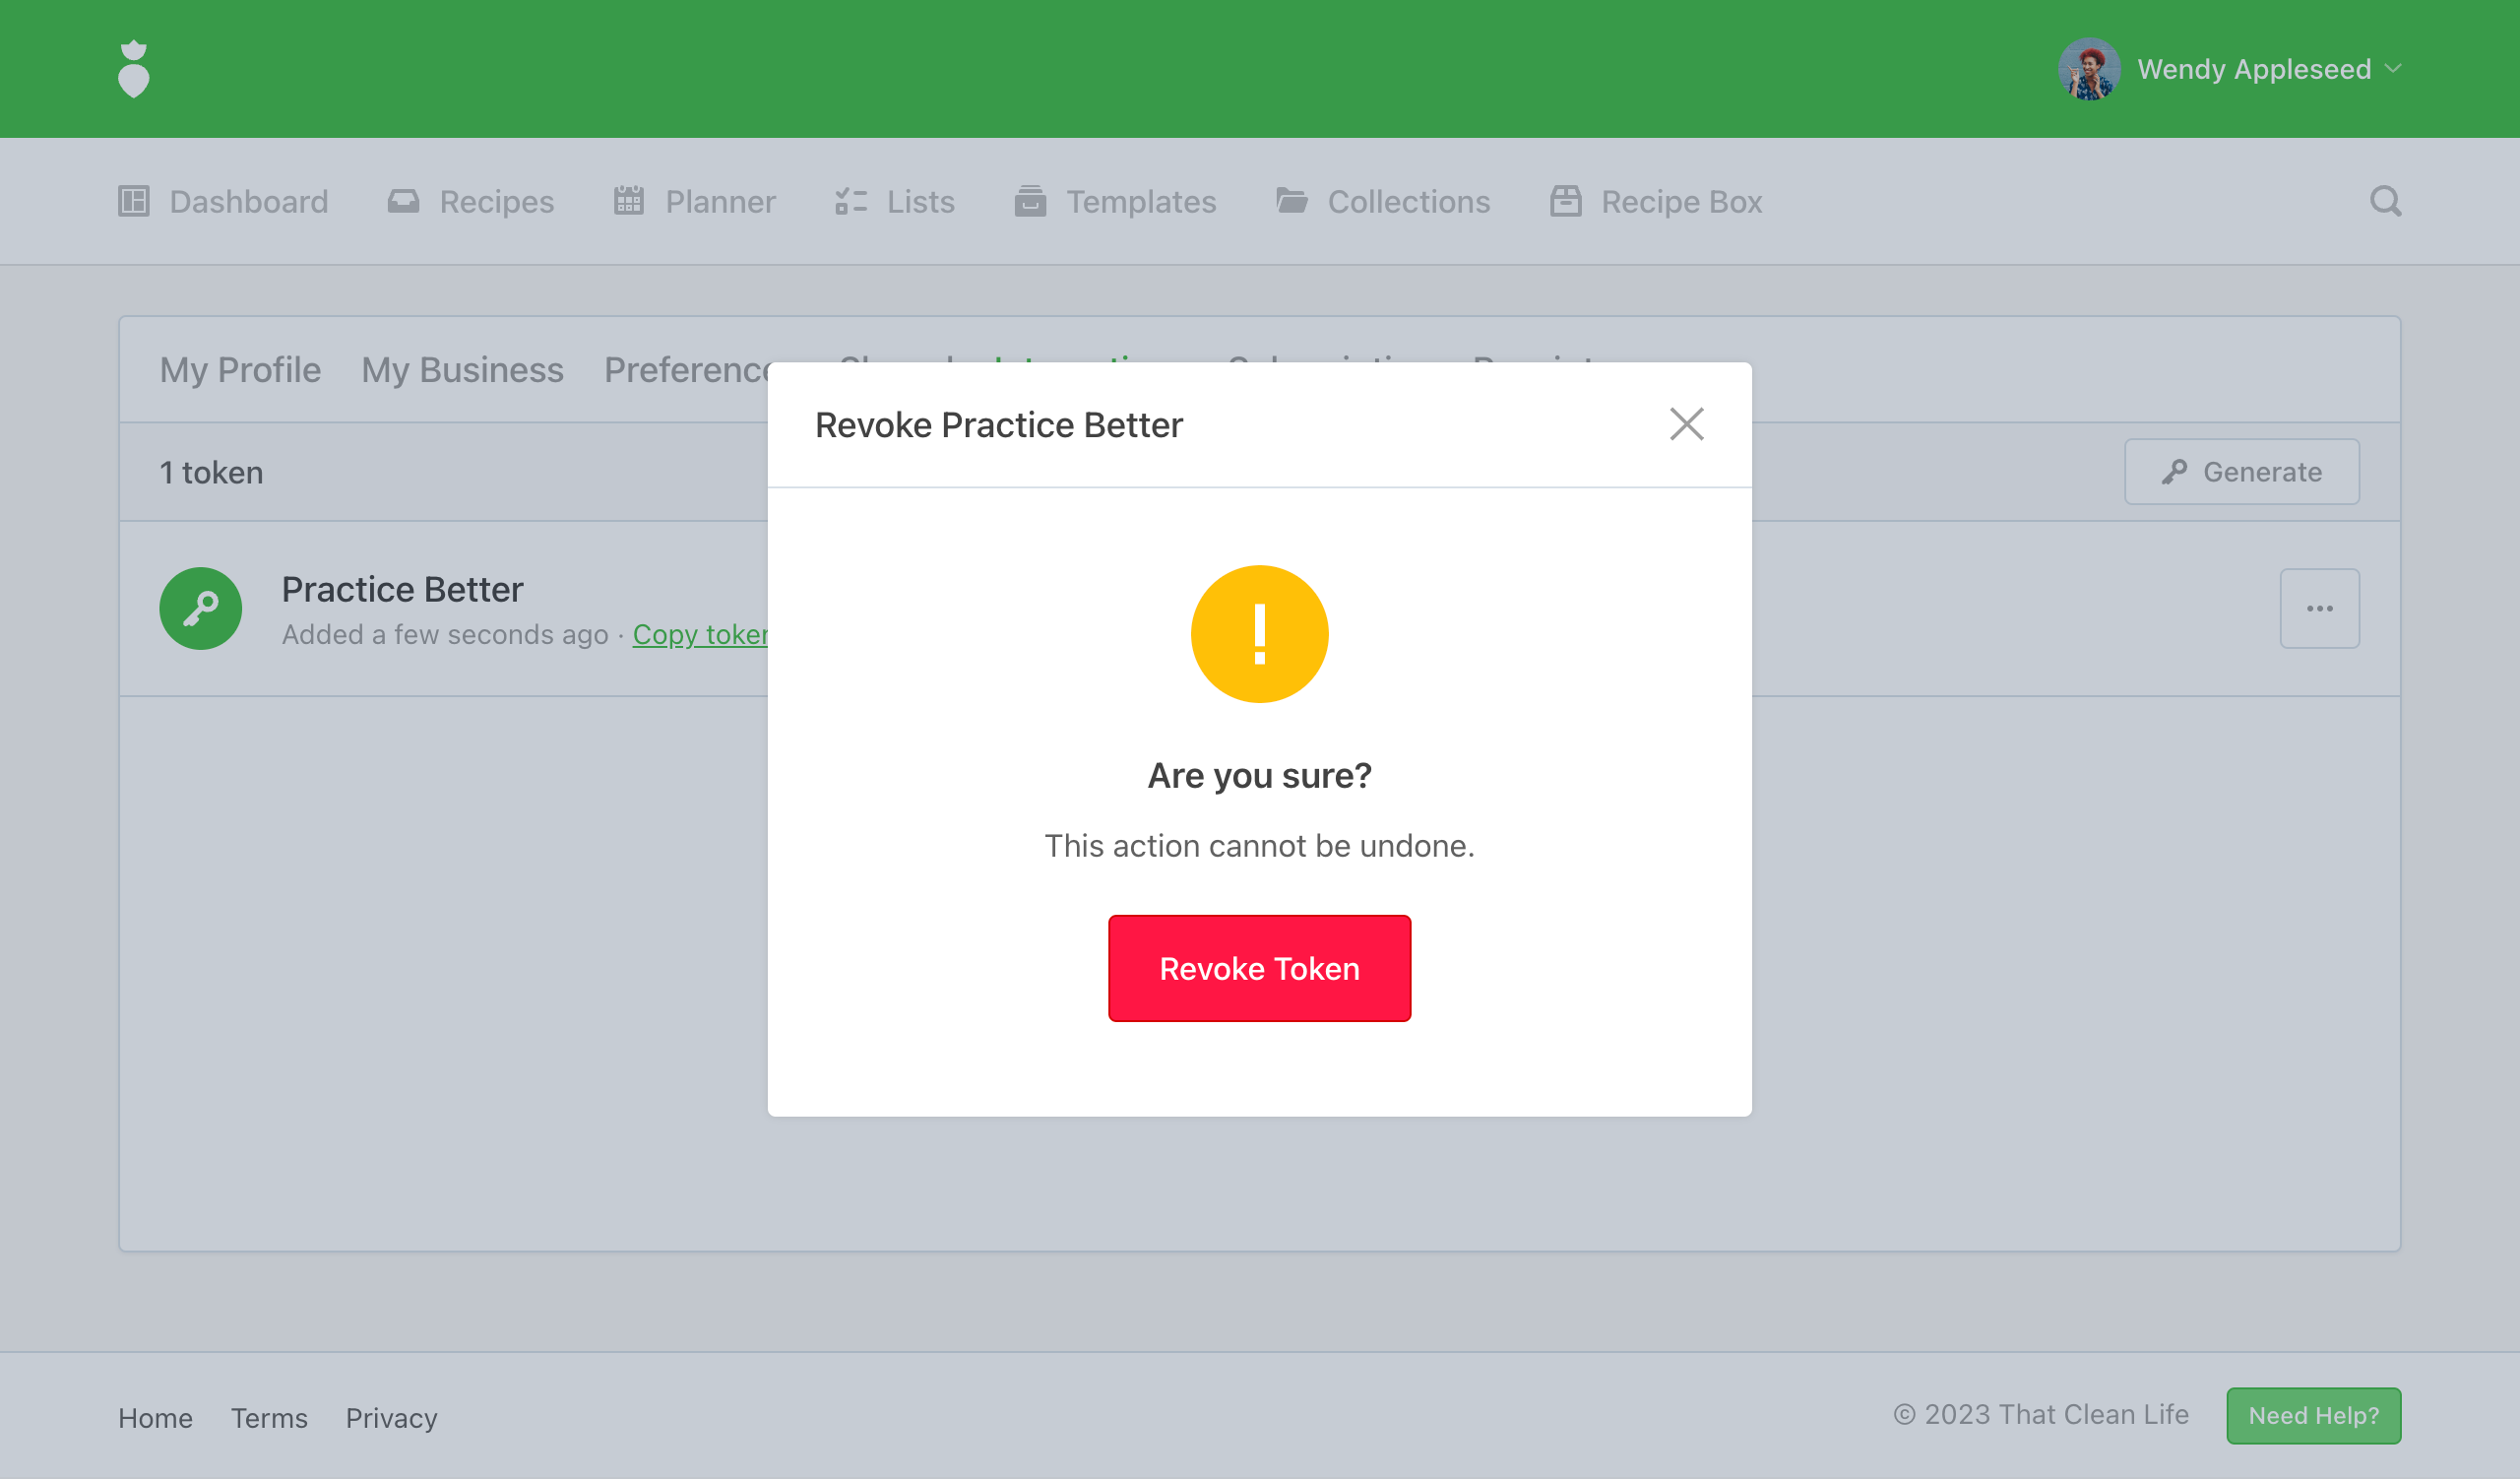Click the Copy token link
Screen dimensions: 2520x1479
(x=699, y=634)
